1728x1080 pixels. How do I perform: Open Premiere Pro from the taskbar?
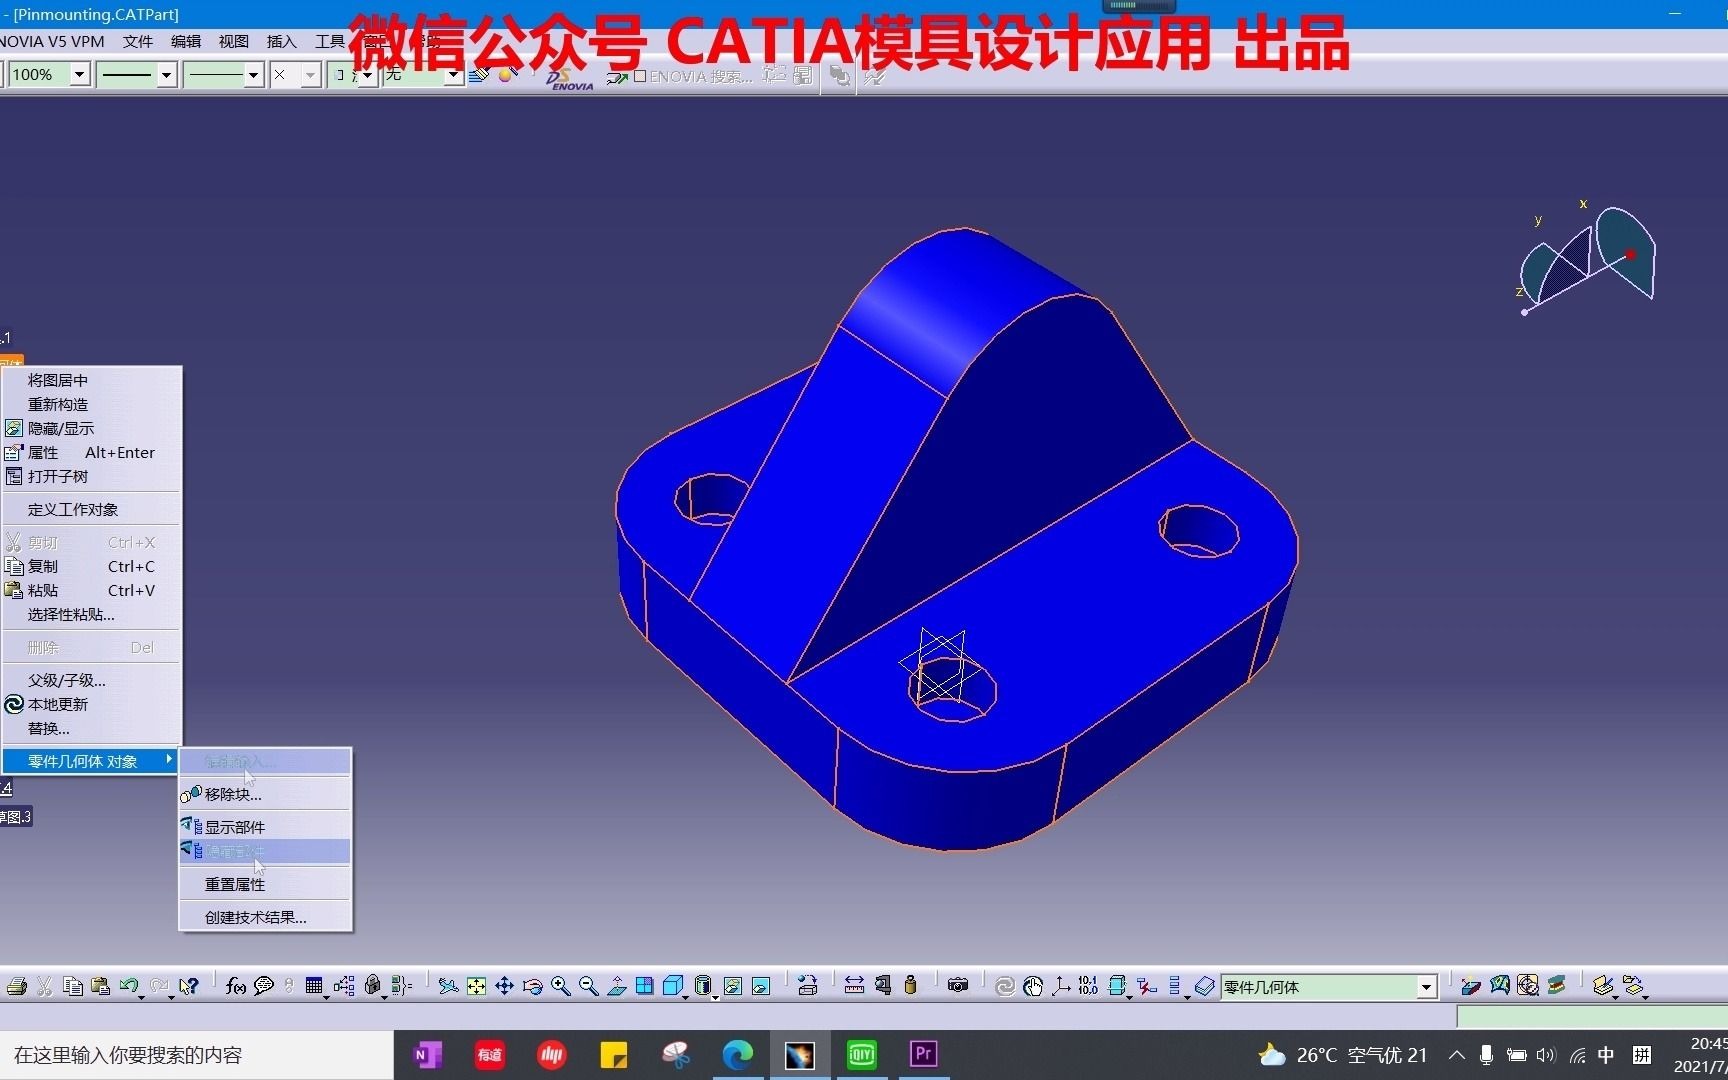pyautogui.click(x=923, y=1055)
